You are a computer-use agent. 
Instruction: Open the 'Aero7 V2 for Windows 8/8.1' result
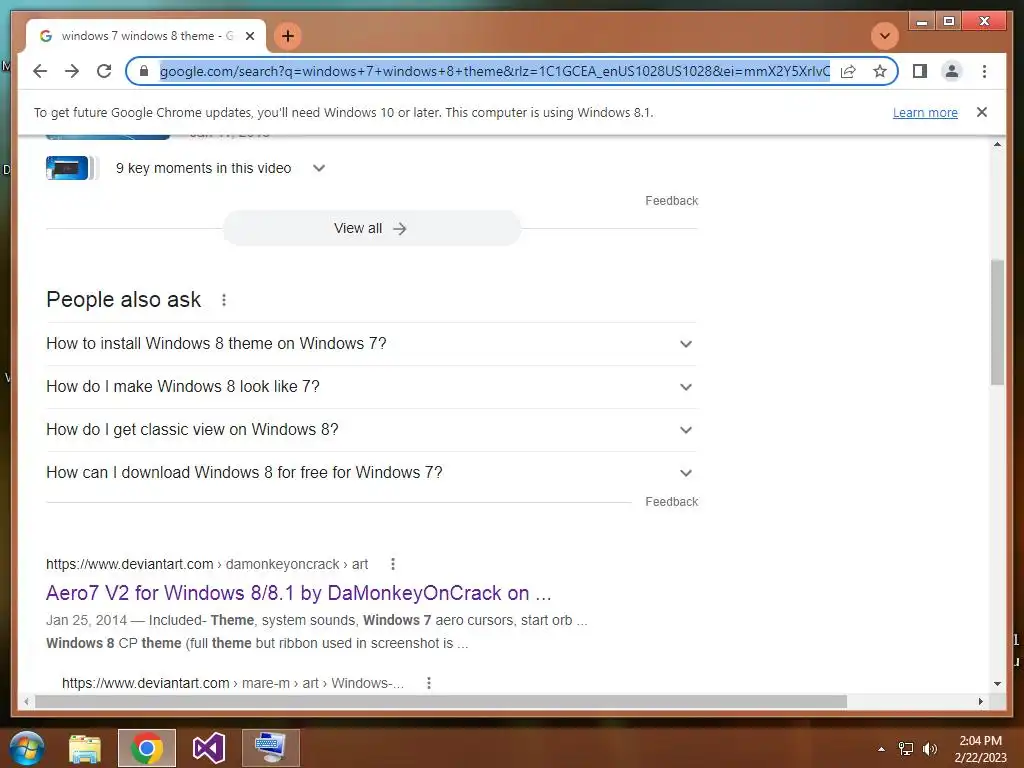(x=298, y=593)
